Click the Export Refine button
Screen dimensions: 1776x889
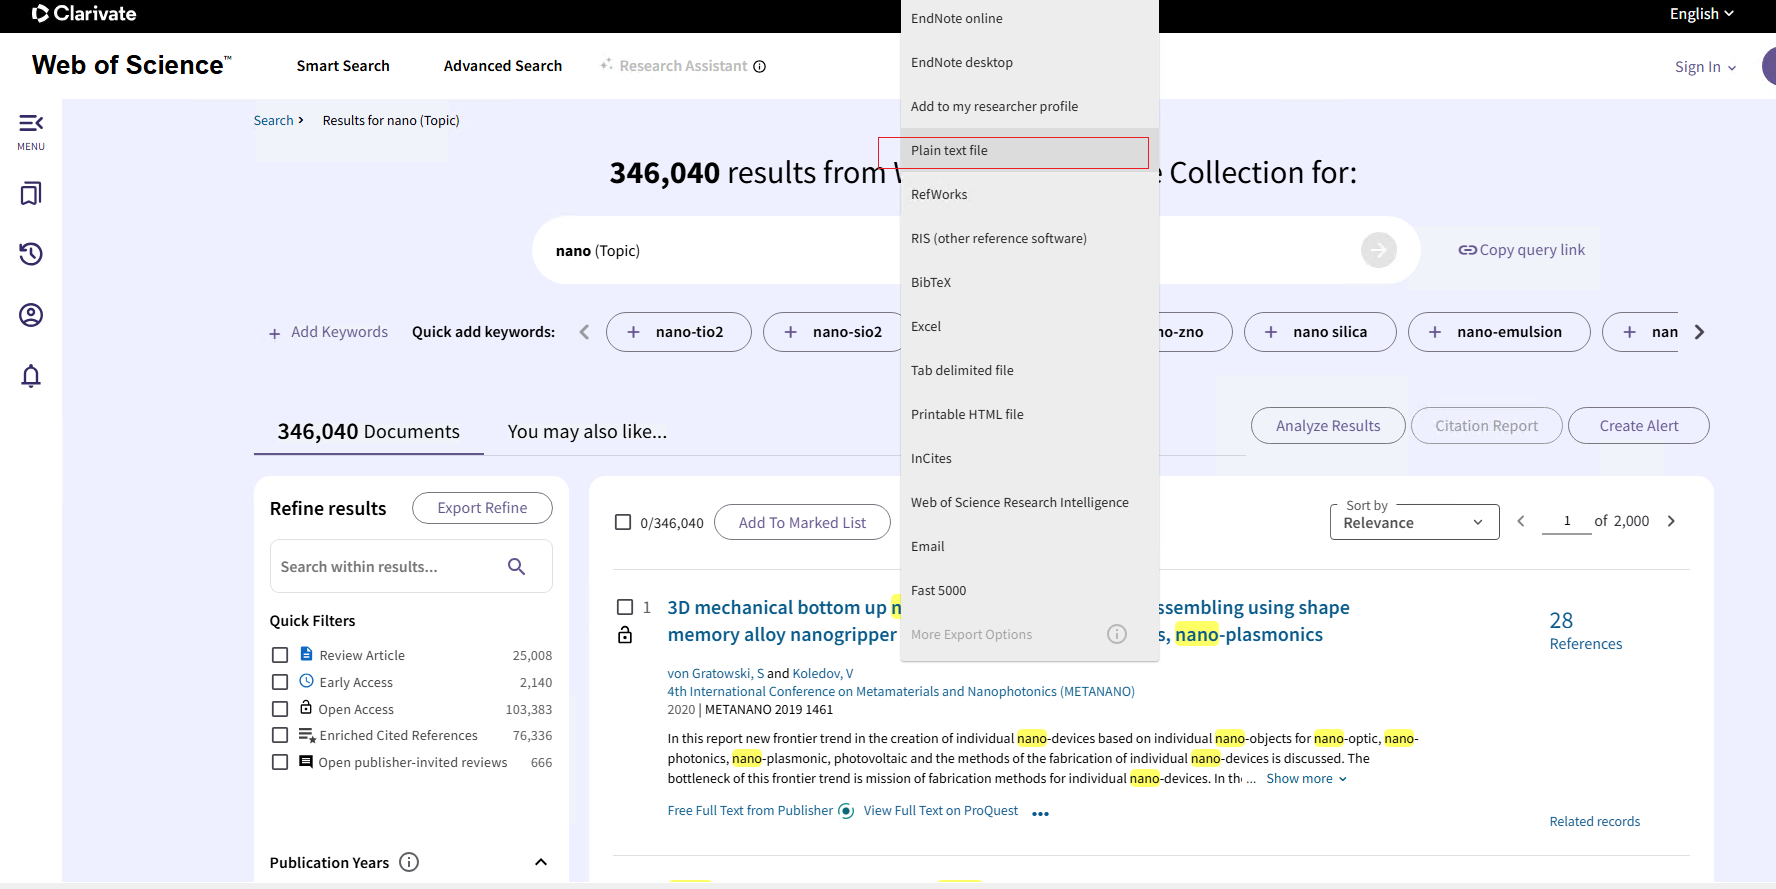pyautogui.click(x=482, y=508)
